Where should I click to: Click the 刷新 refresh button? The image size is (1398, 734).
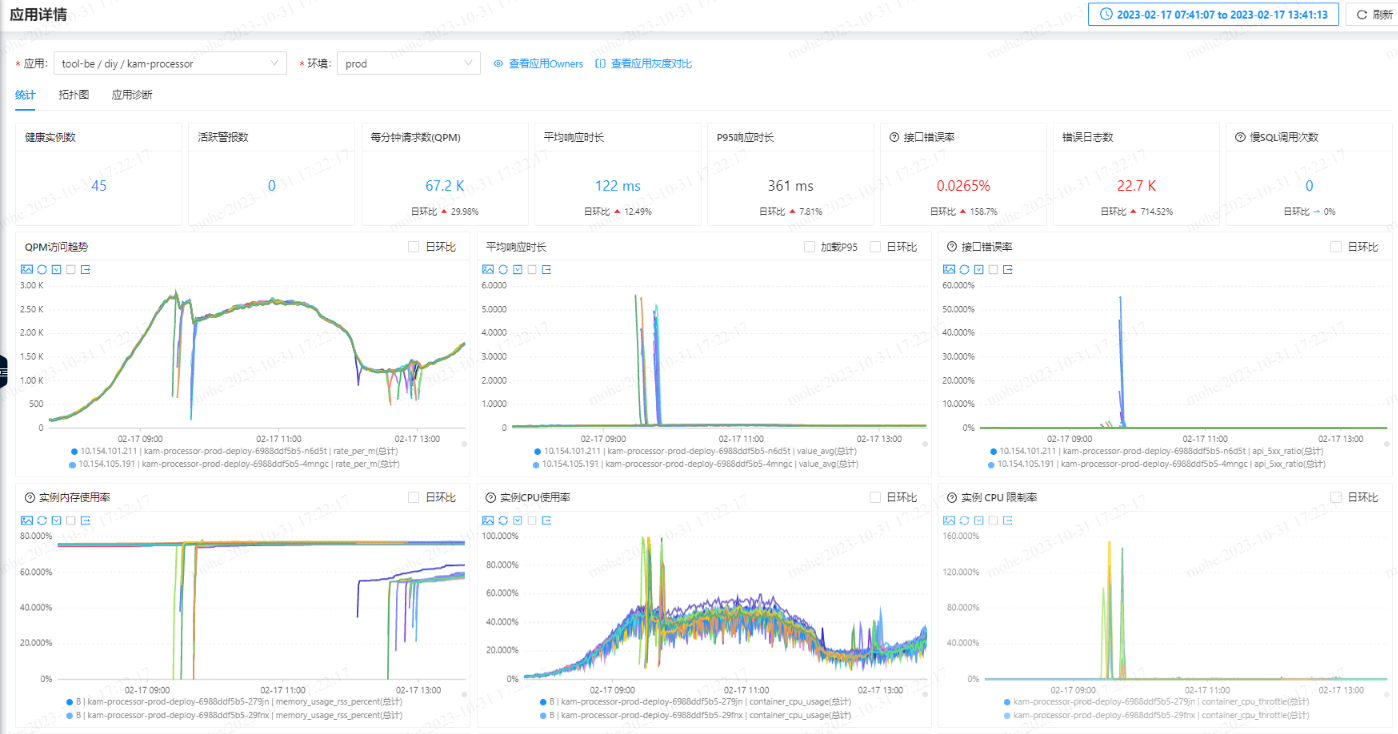click(x=1373, y=14)
